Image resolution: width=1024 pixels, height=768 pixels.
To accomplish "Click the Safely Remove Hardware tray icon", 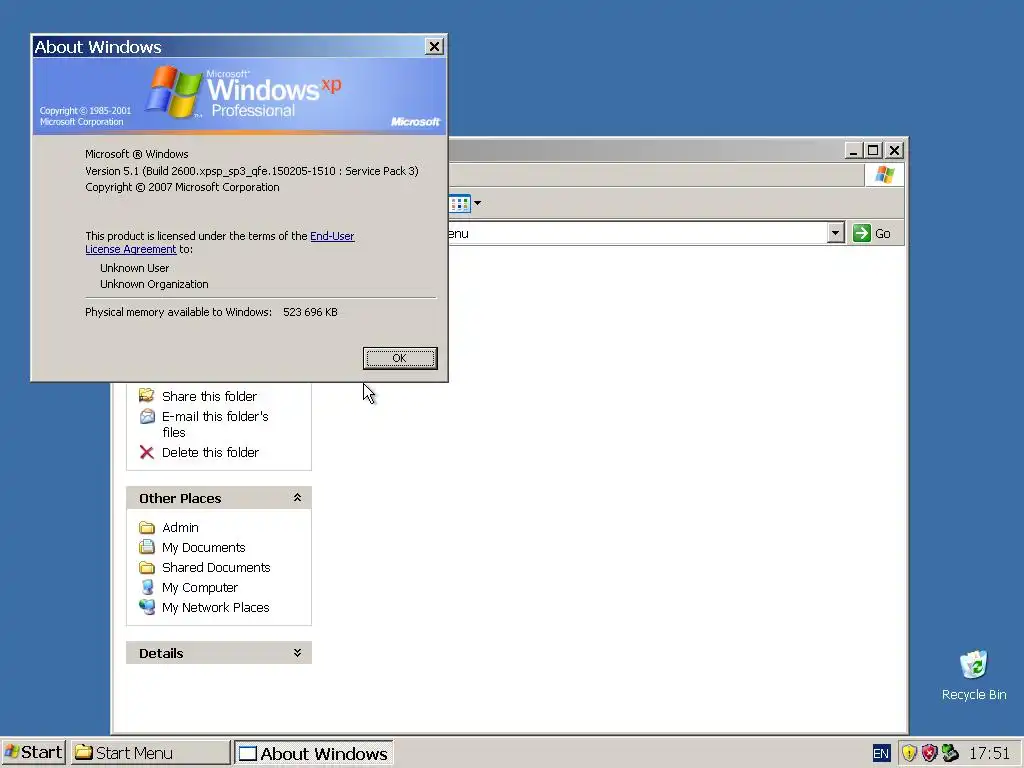I will coord(950,754).
